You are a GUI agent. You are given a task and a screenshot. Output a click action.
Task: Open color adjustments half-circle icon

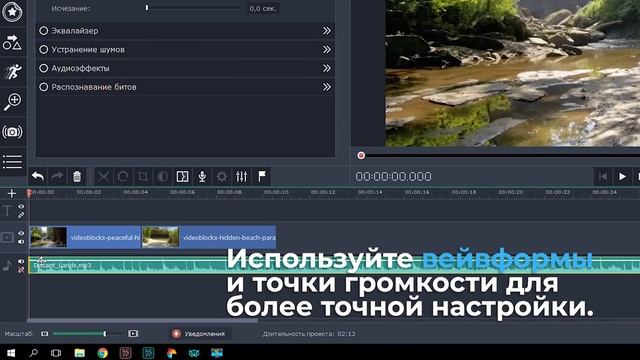[x=162, y=176]
